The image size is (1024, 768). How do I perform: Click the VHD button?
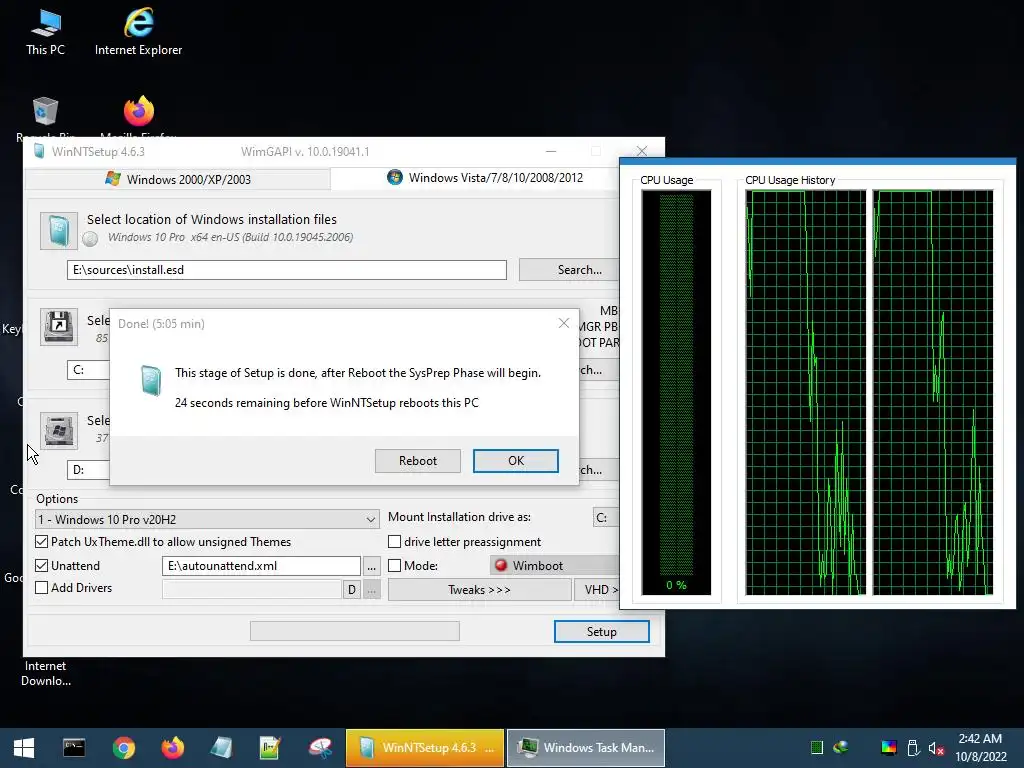(x=597, y=590)
